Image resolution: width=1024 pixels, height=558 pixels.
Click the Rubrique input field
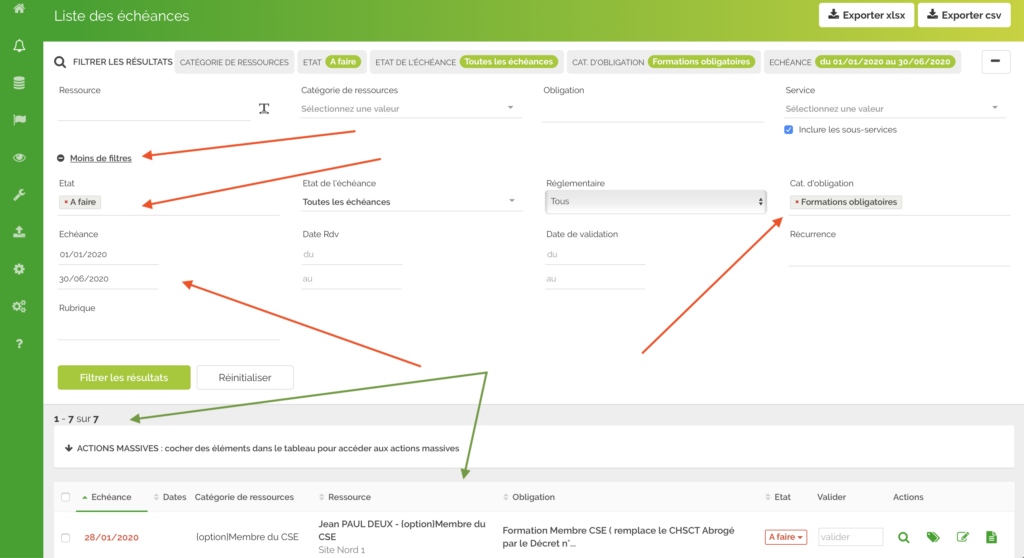point(168,329)
